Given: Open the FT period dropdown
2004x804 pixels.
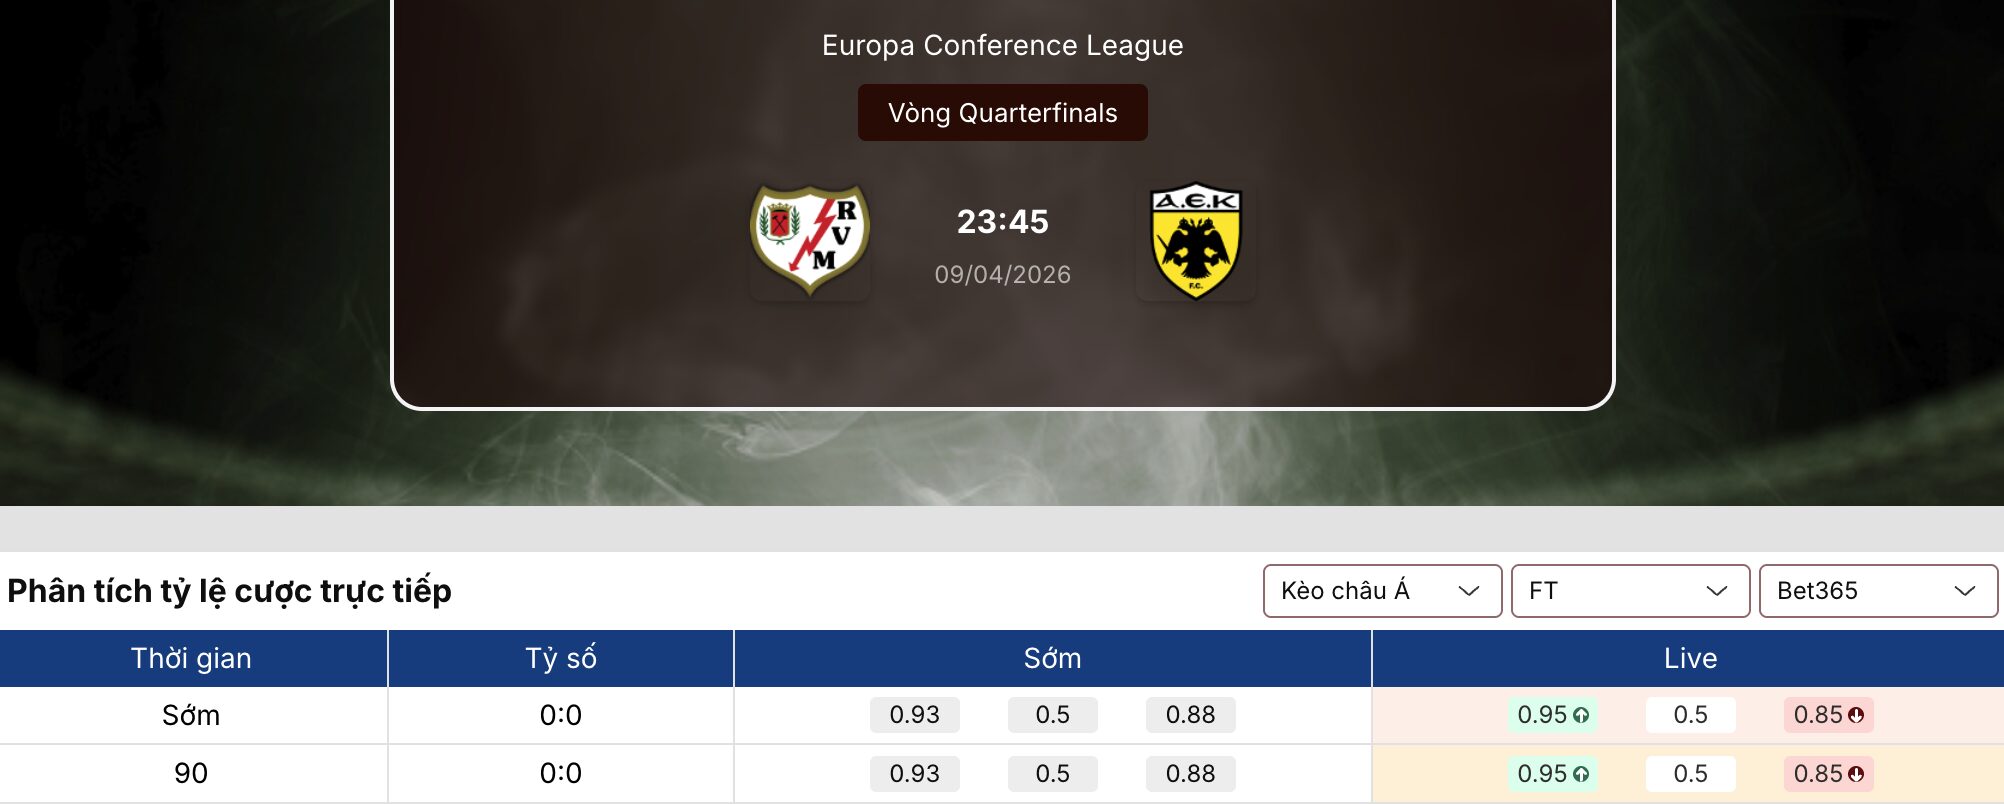Looking at the screenshot, I should 1631,591.
